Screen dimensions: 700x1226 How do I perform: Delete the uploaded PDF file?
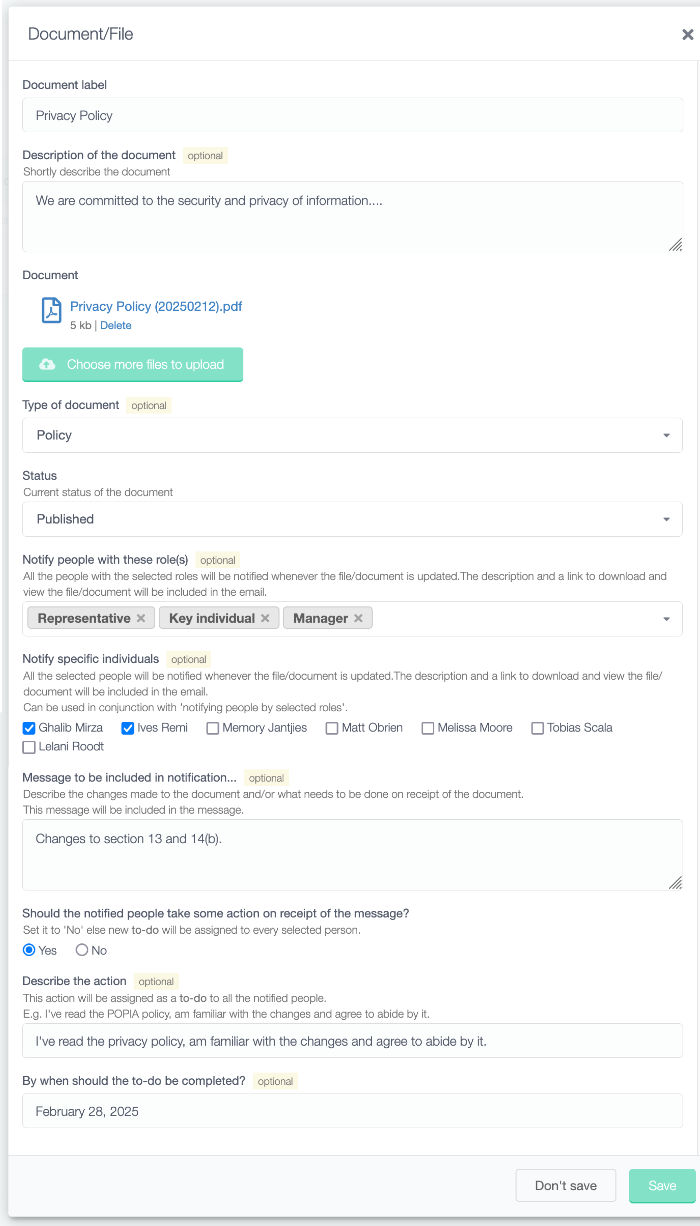(116, 326)
